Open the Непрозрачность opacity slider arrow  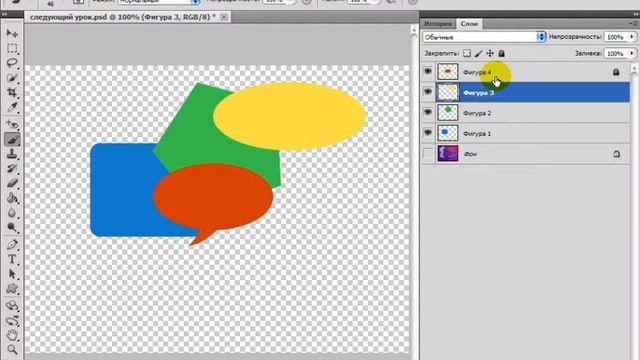tap(632, 37)
